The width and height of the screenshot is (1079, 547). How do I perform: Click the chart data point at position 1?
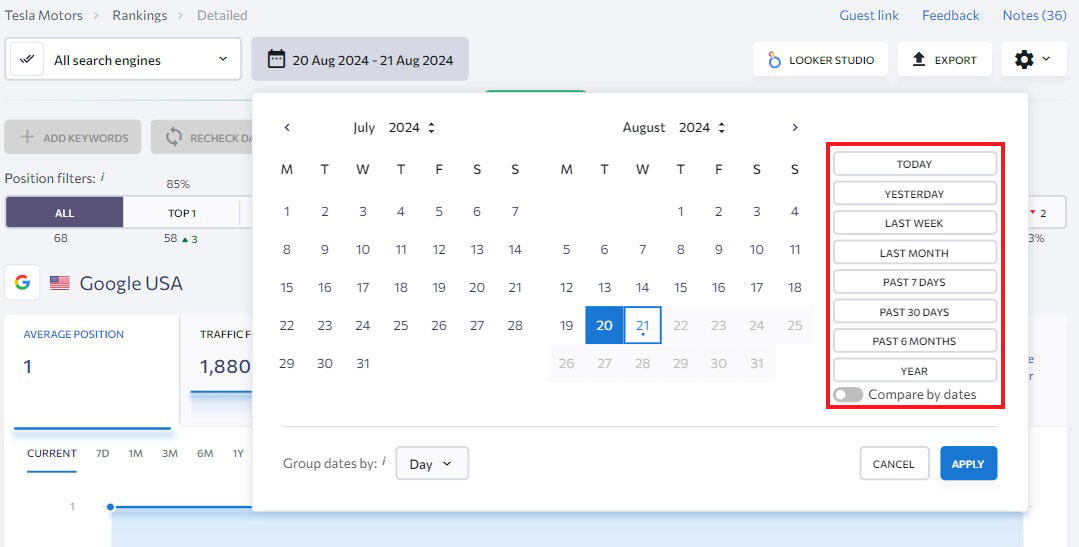coord(110,507)
